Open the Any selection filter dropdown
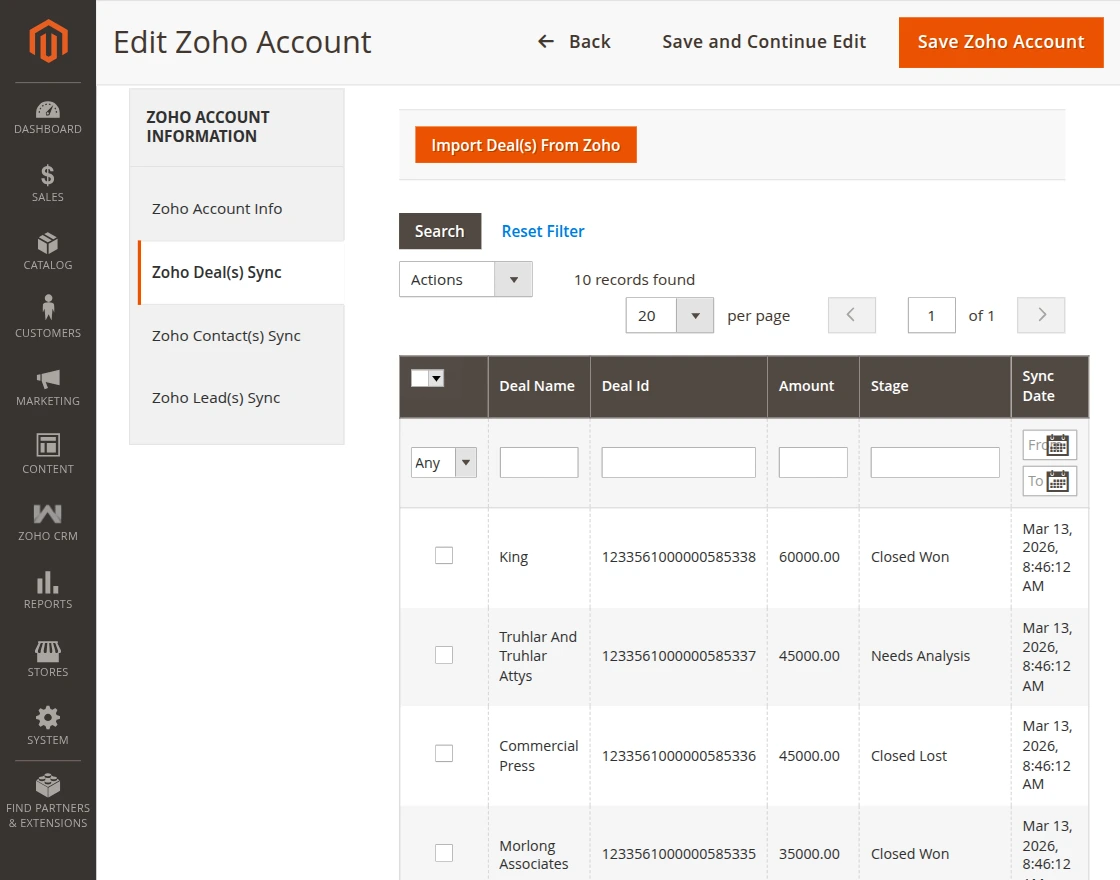Image resolution: width=1120 pixels, height=880 pixels. click(444, 462)
